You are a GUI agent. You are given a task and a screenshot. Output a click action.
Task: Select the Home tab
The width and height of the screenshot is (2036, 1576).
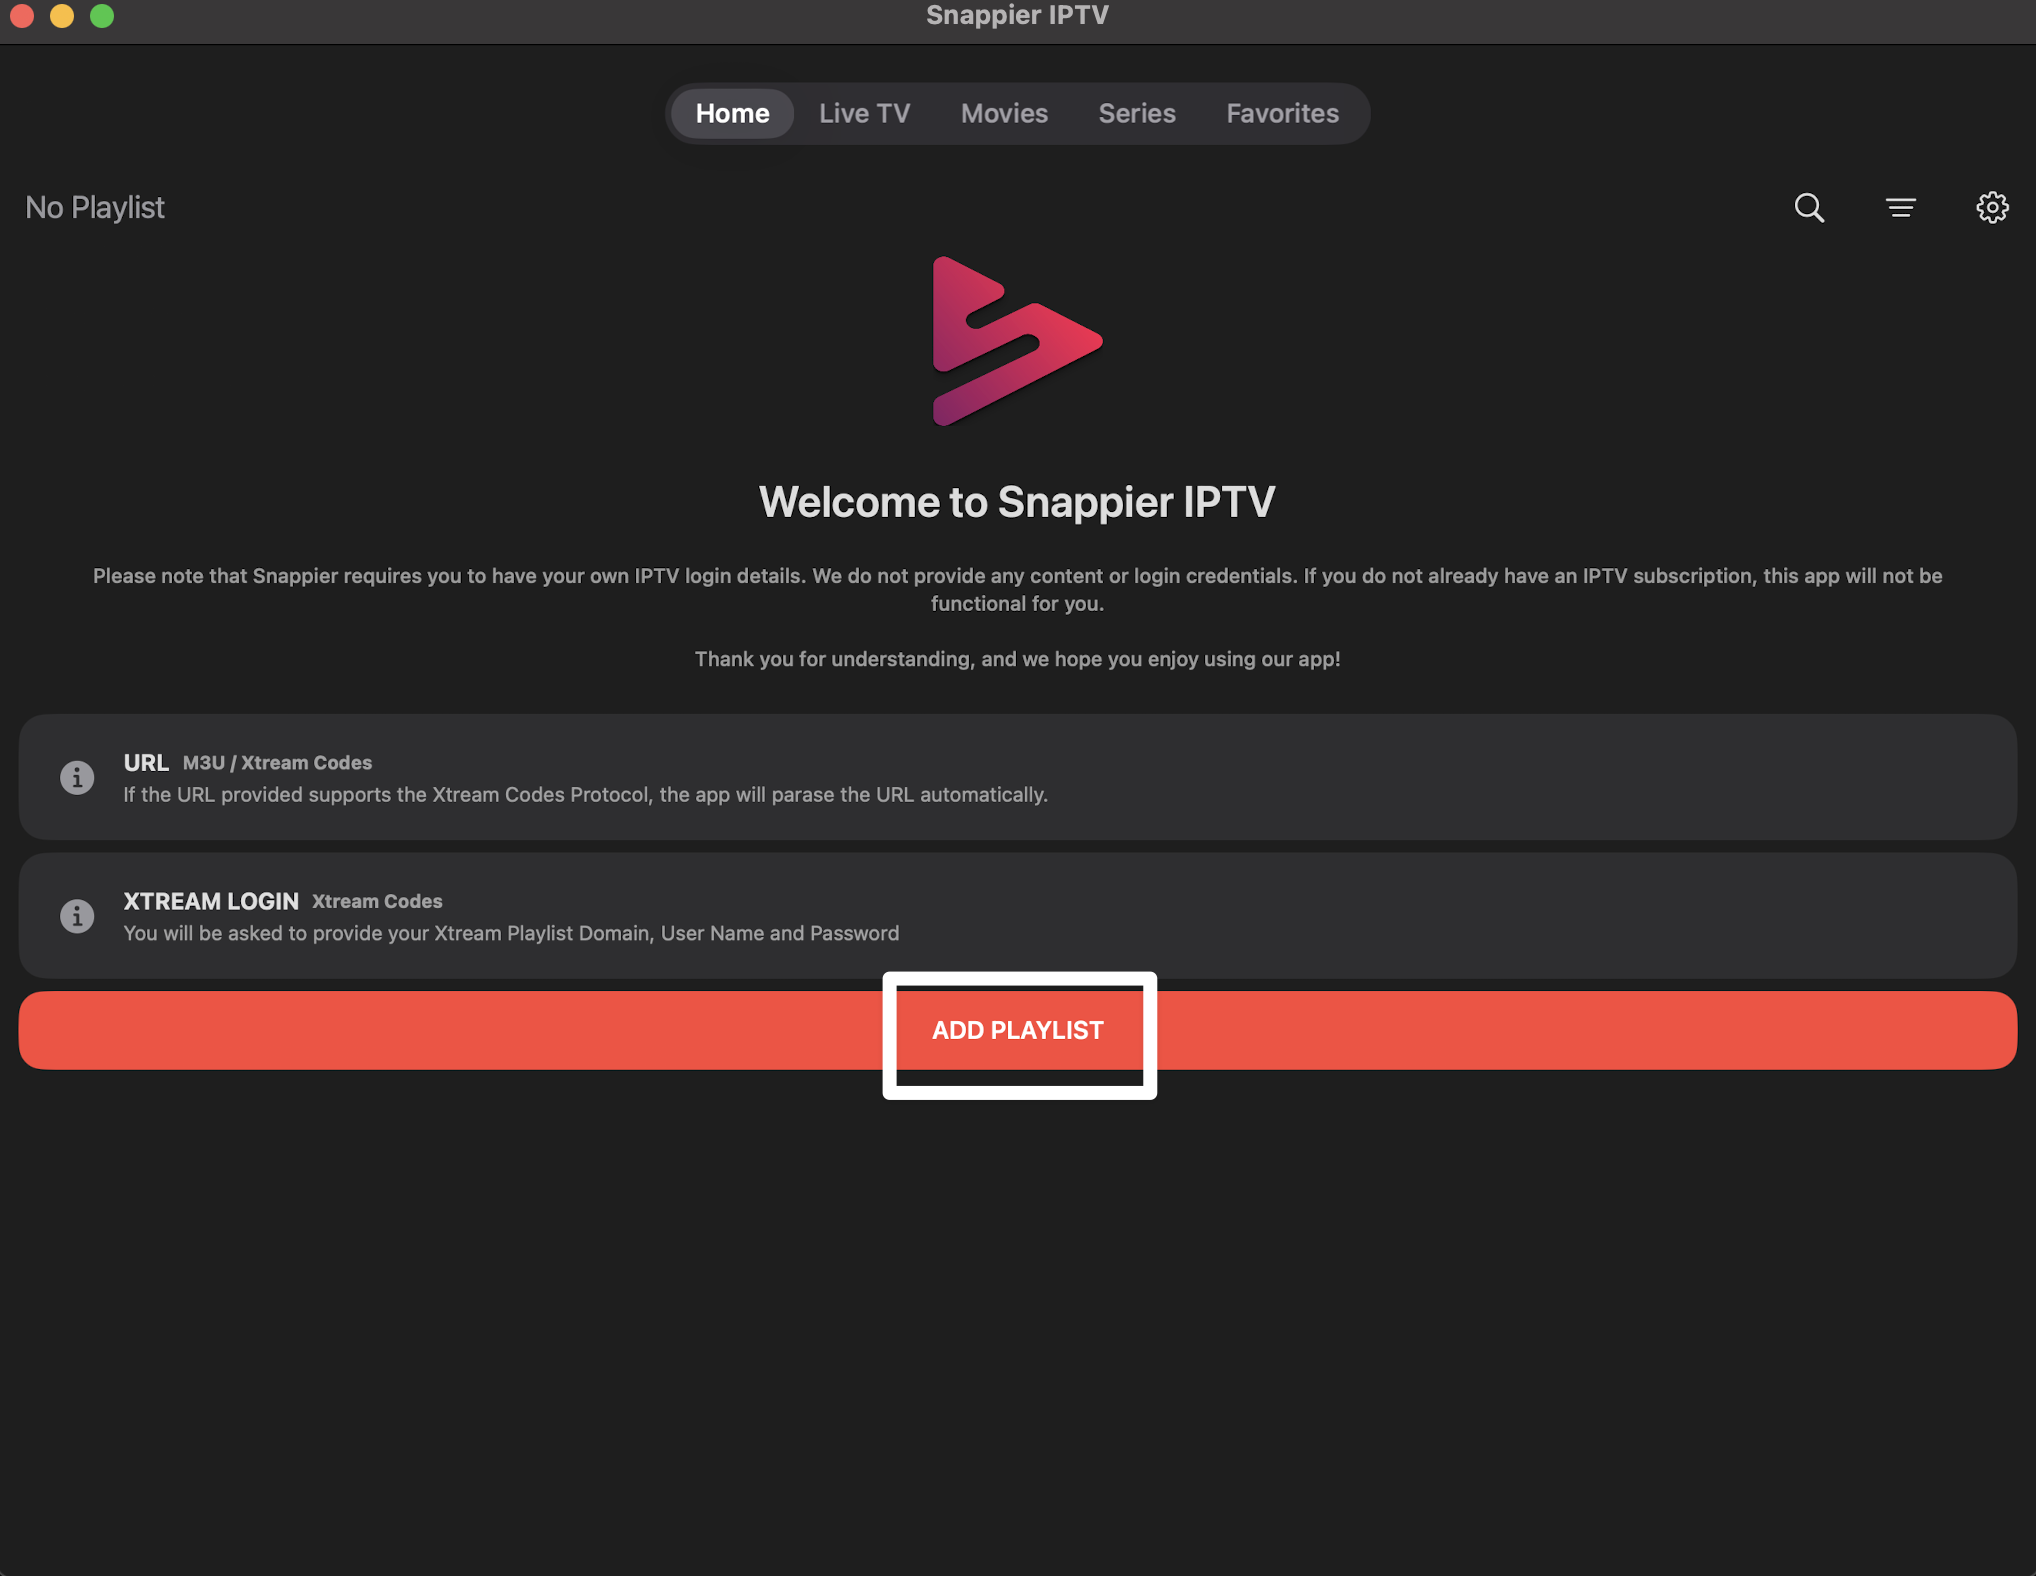[732, 114]
